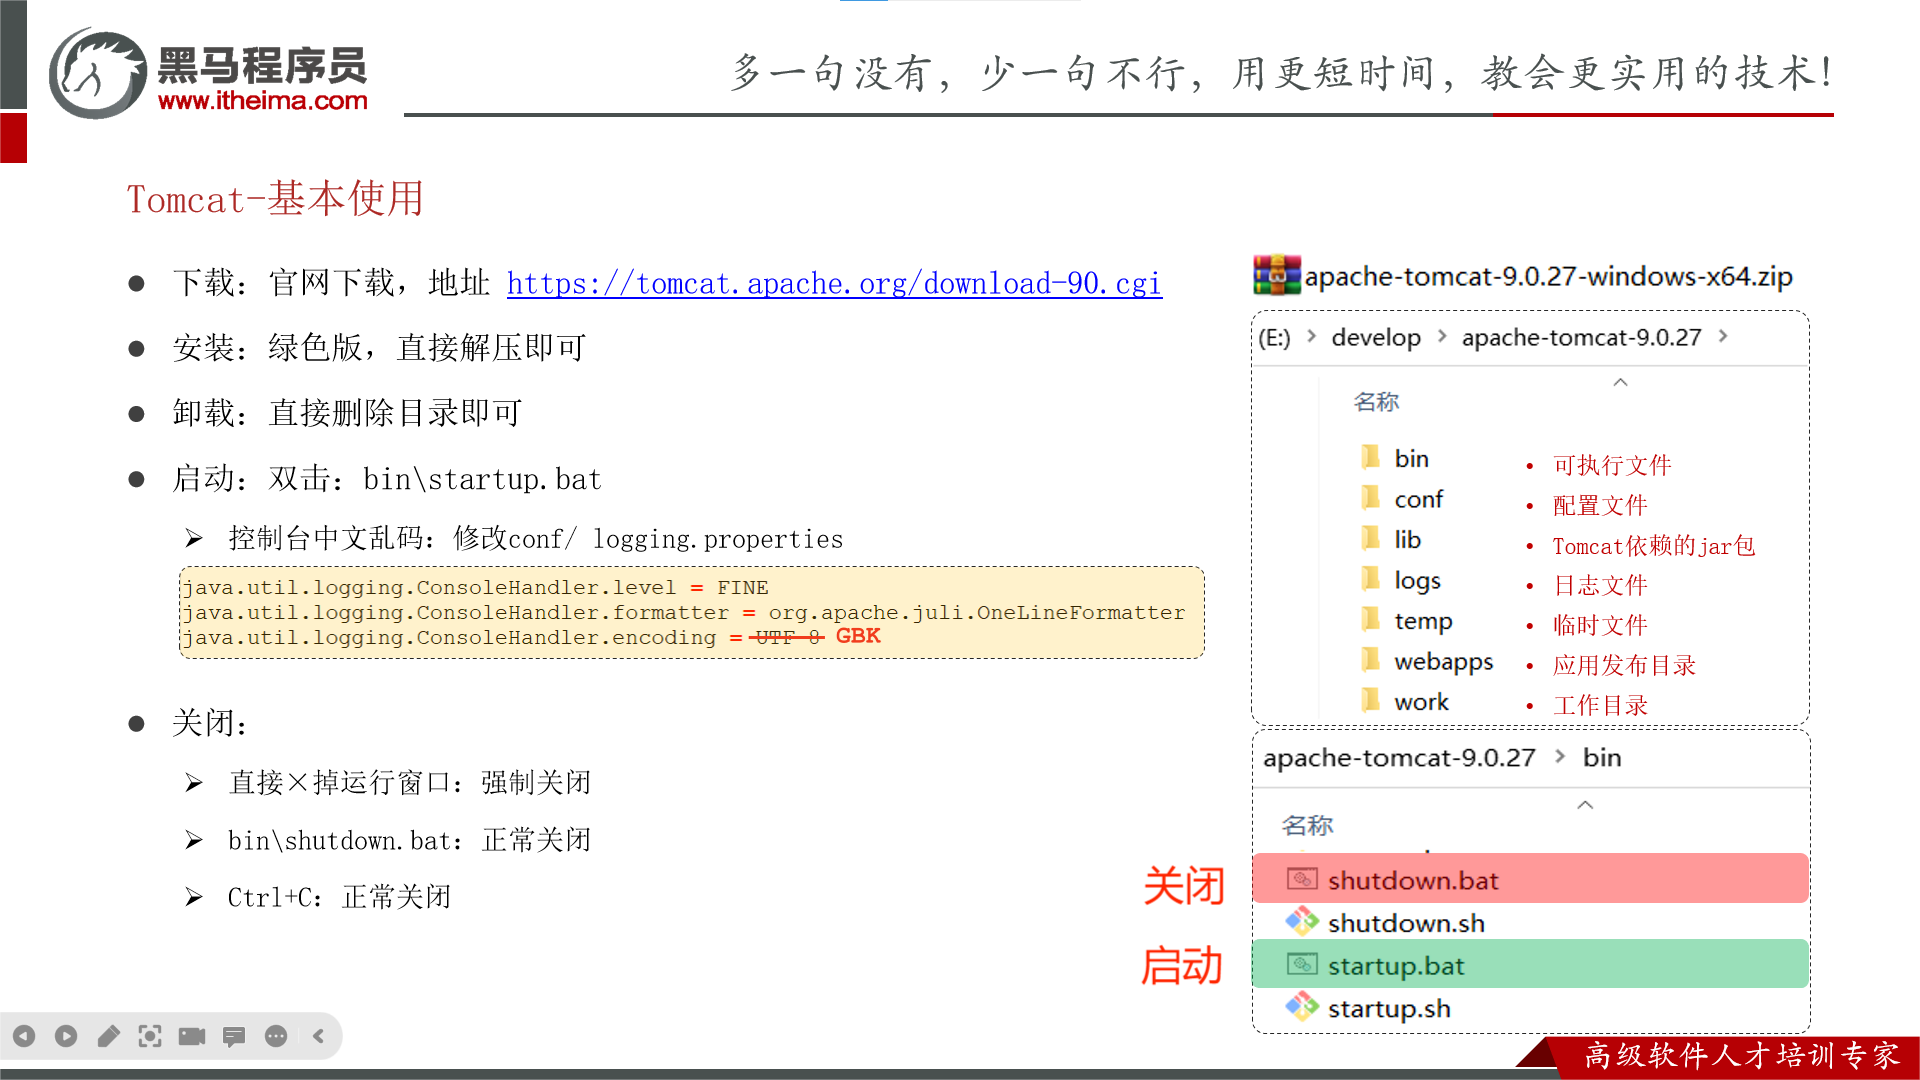Open the more options ellipsis menu

[x=276, y=1036]
